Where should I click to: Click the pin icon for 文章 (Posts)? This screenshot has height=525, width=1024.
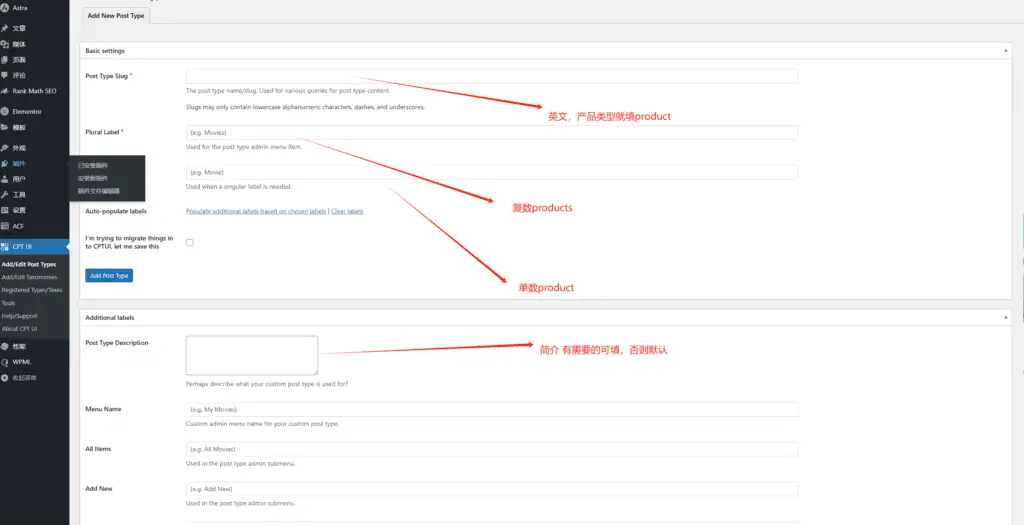coord(5,28)
